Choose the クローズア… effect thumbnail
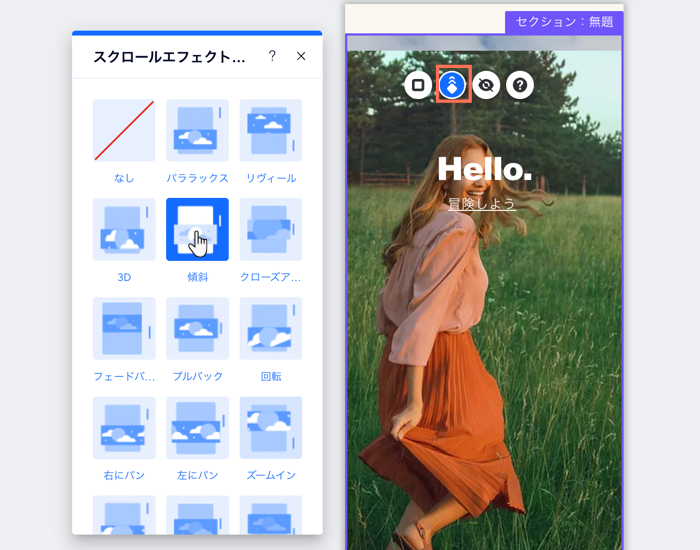The image size is (700, 550). coord(271,229)
